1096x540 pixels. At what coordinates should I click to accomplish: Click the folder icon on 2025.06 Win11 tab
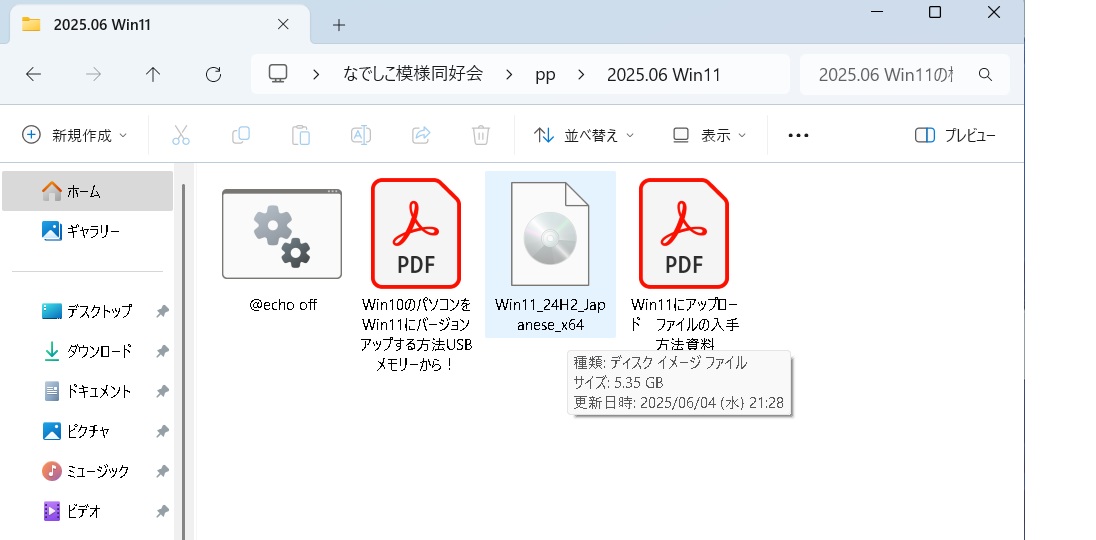point(31,24)
